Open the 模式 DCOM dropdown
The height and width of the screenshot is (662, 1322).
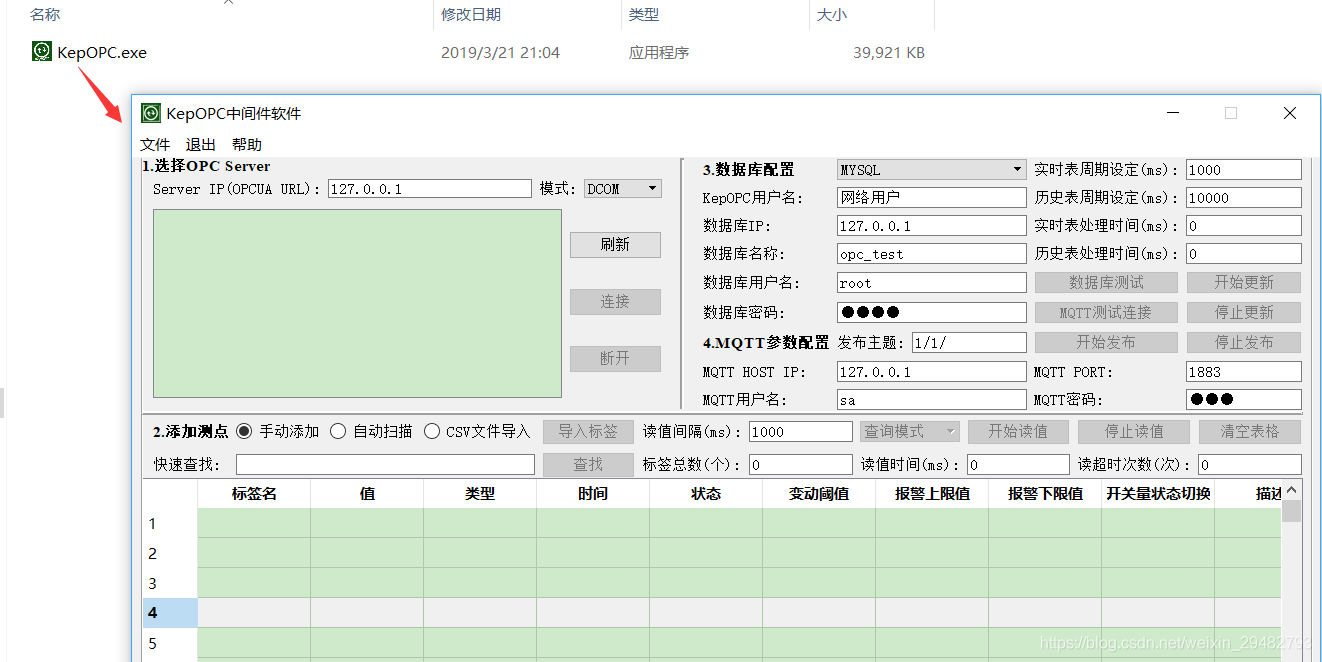click(623, 188)
